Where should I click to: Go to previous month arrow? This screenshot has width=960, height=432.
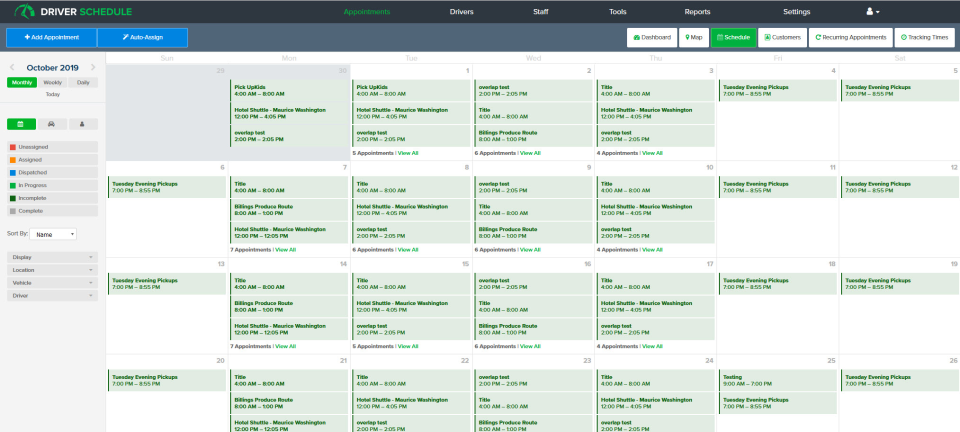12,68
